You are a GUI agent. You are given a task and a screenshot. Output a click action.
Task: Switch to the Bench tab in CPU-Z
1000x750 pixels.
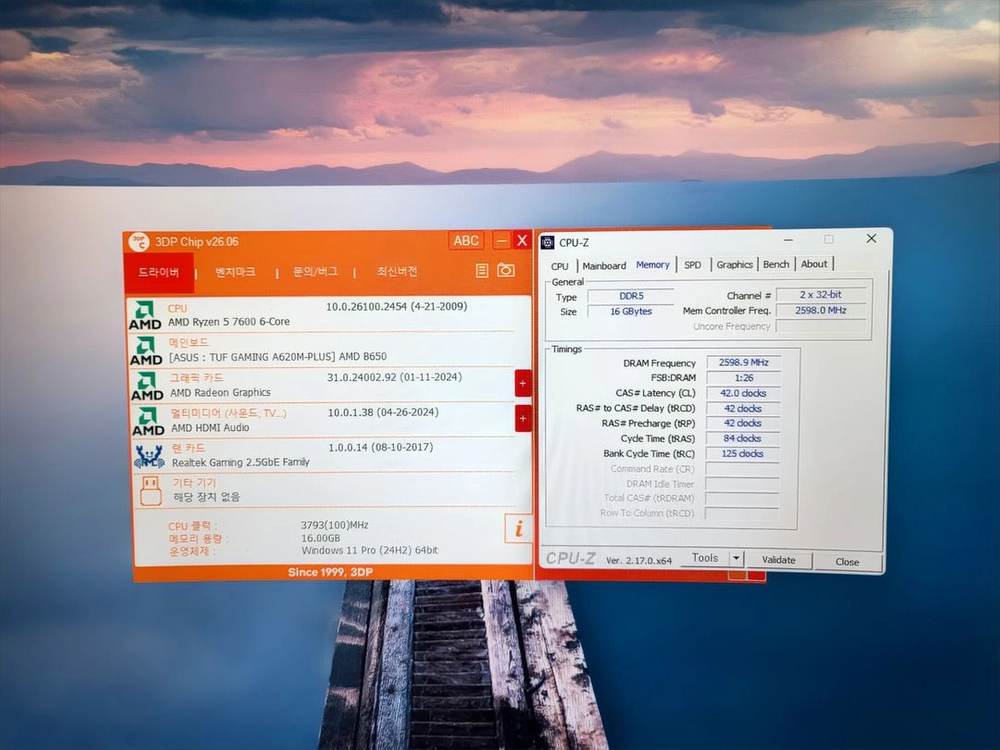[776, 264]
